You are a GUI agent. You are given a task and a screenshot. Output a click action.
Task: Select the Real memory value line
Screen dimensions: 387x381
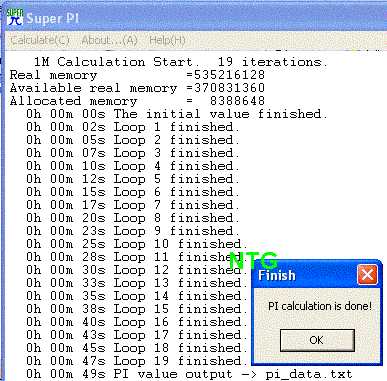point(137,75)
